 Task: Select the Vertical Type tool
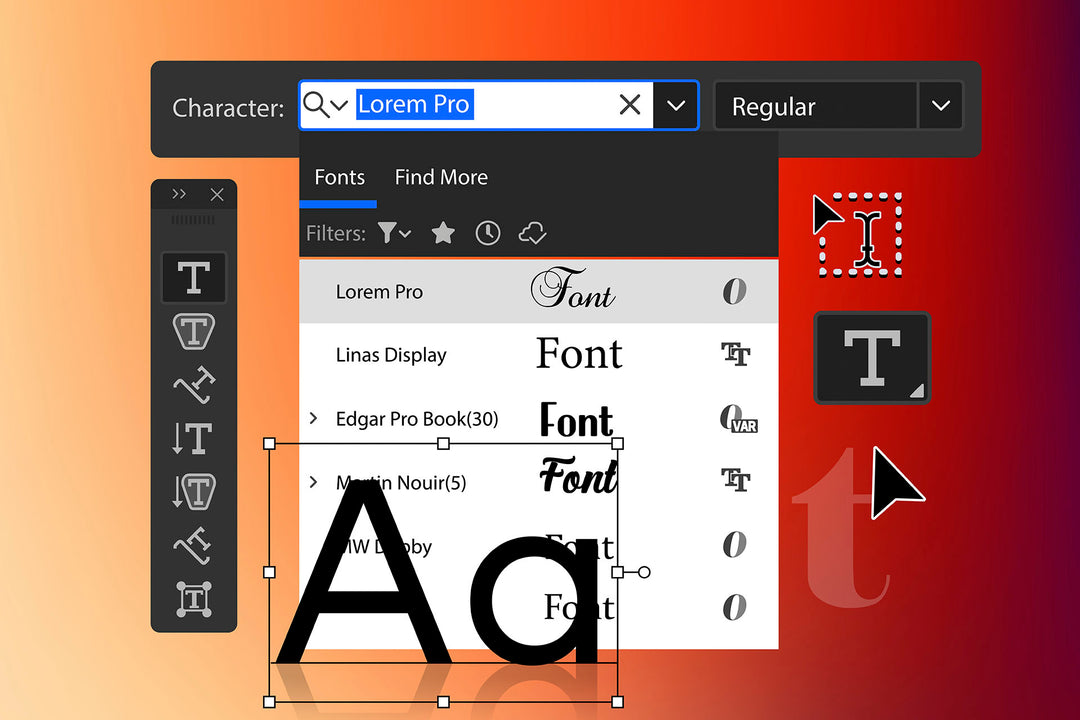[x=194, y=438]
